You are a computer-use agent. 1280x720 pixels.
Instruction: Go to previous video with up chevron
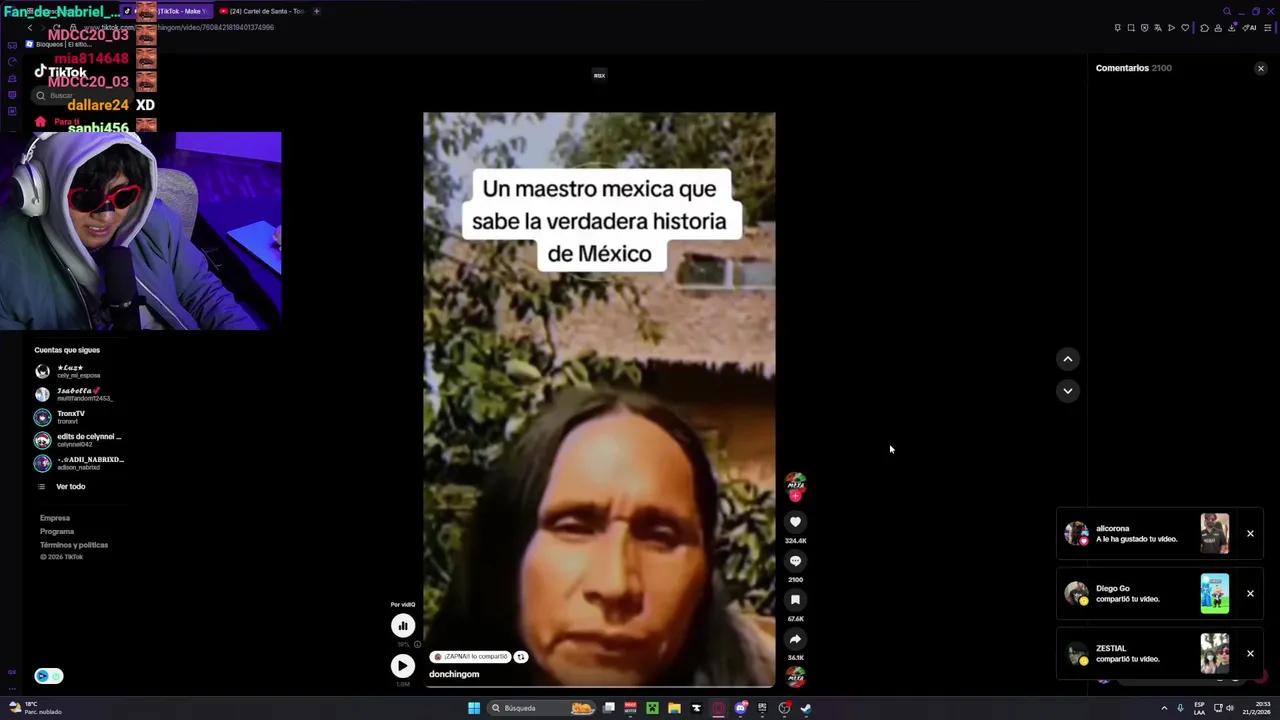click(x=1068, y=359)
